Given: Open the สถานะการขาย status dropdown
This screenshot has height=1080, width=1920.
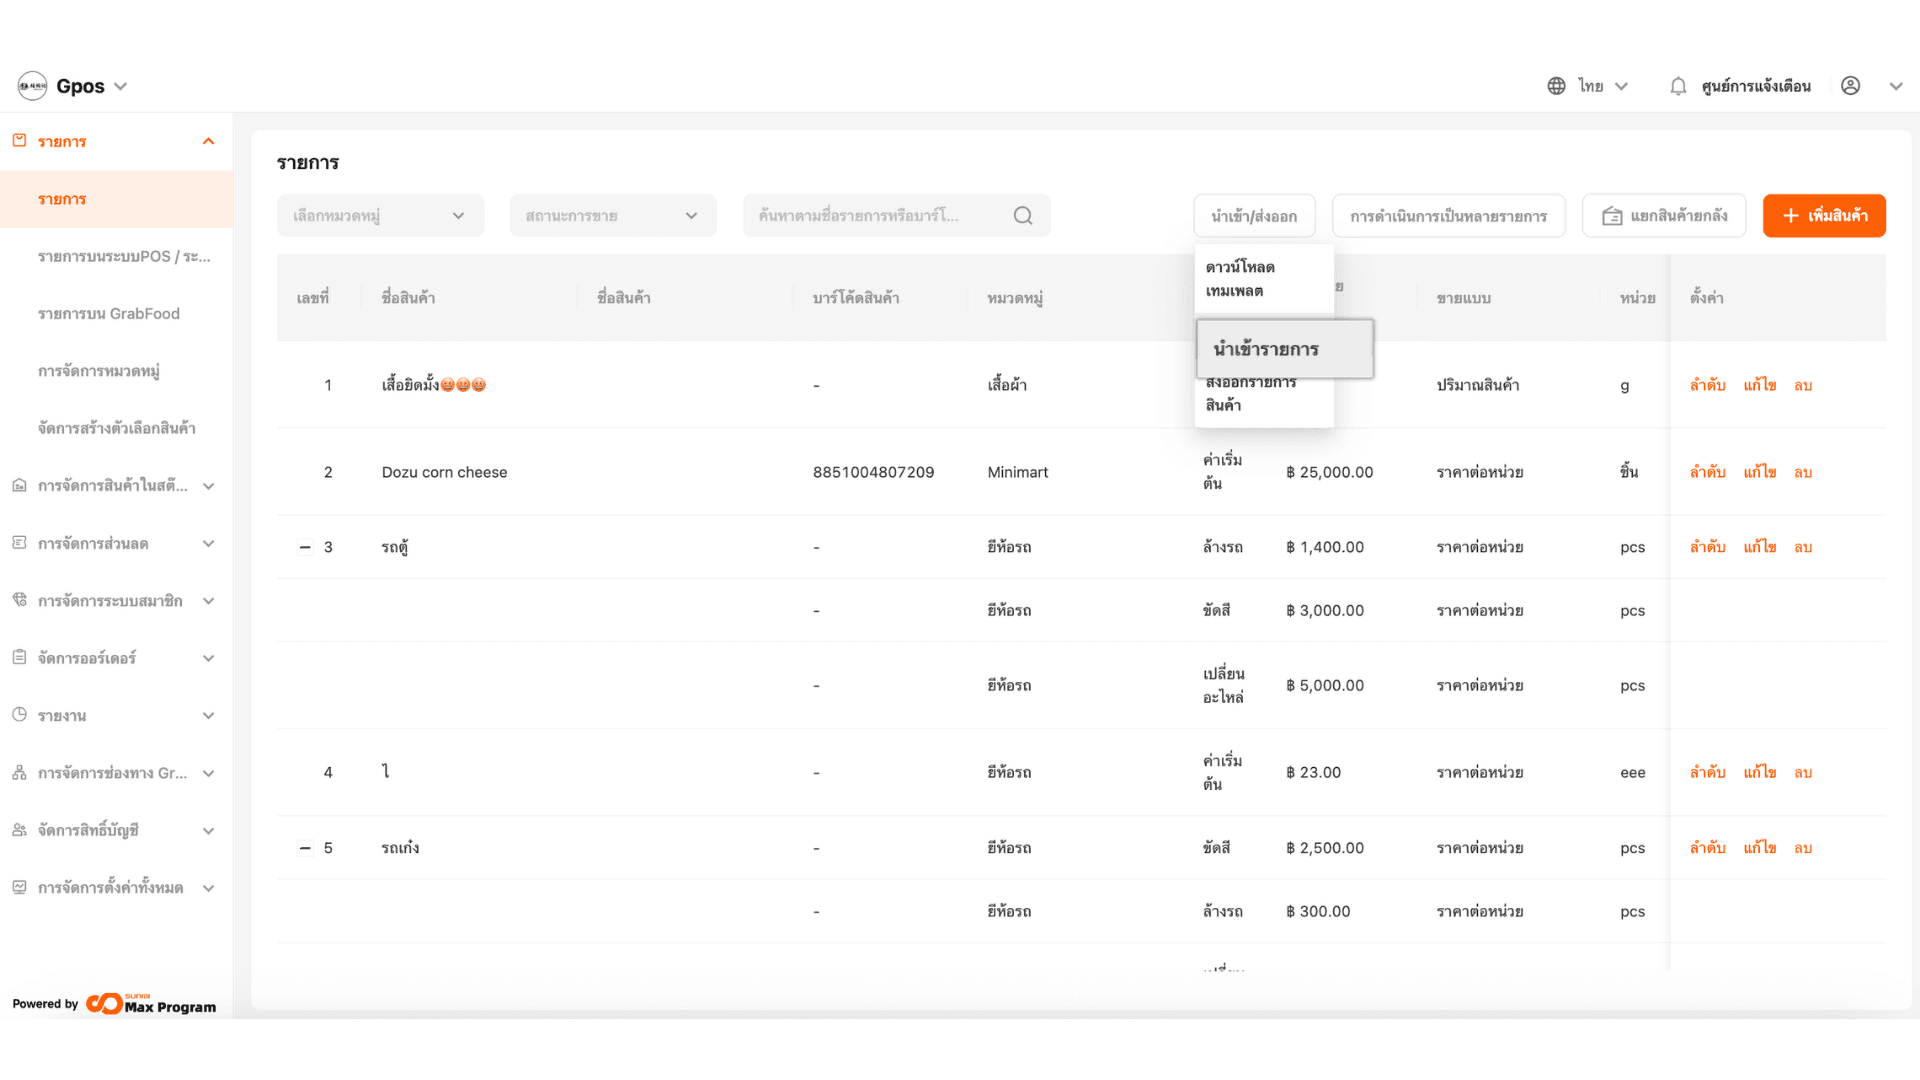Looking at the screenshot, I should pyautogui.click(x=612, y=216).
